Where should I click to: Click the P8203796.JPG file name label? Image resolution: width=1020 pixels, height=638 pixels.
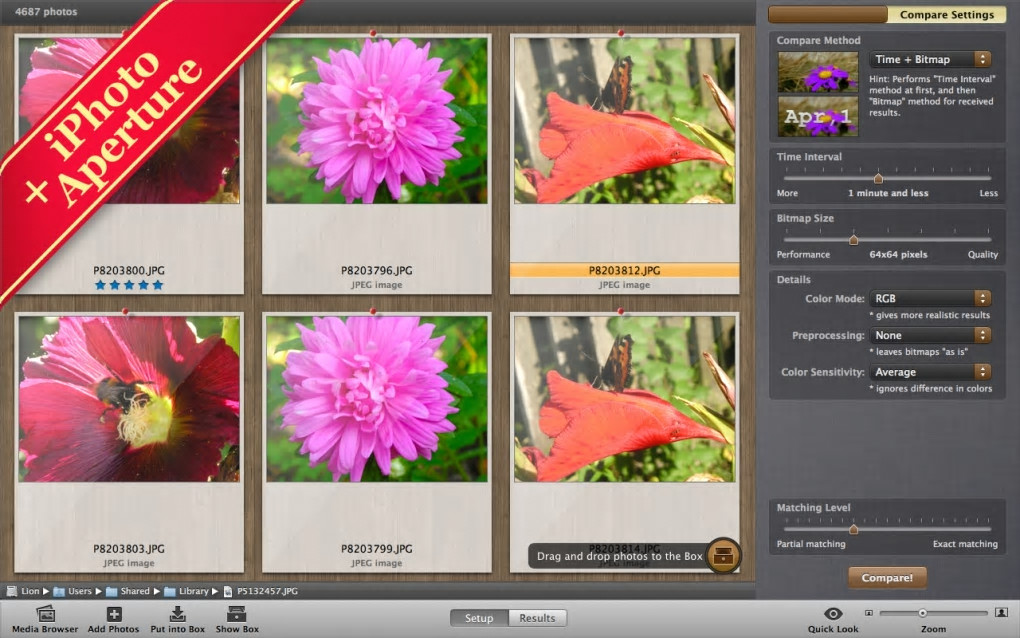point(377,271)
